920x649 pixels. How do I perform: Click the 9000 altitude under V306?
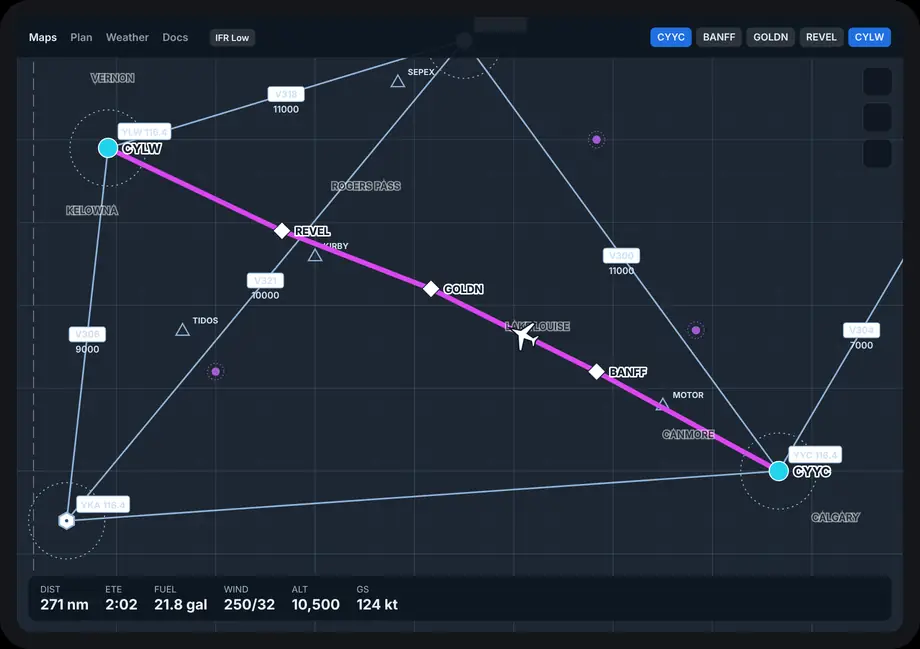[x=87, y=349]
